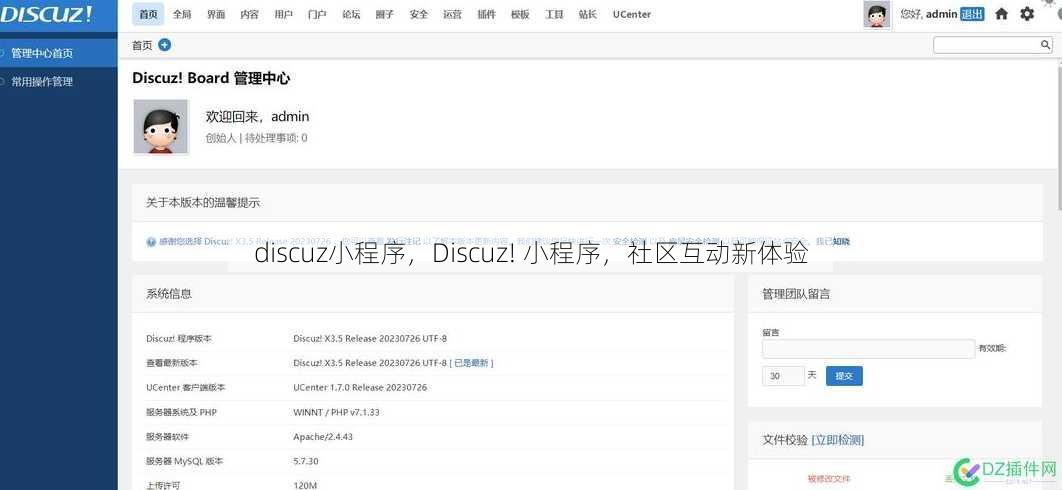Click the Discuz! X3.5 Release 20230726 UTF-8 version text

click(x=370, y=338)
